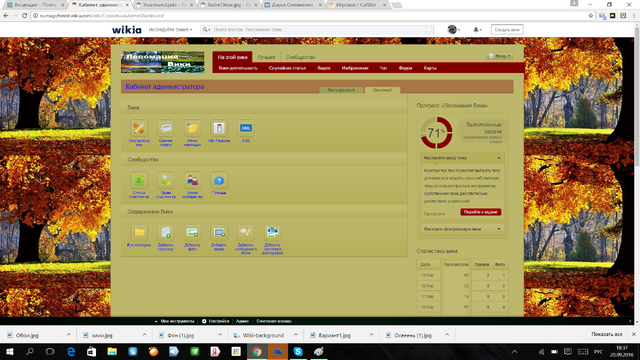Expand the Исследуйте вики dropdown

pyautogui.click(x=170, y=29)
